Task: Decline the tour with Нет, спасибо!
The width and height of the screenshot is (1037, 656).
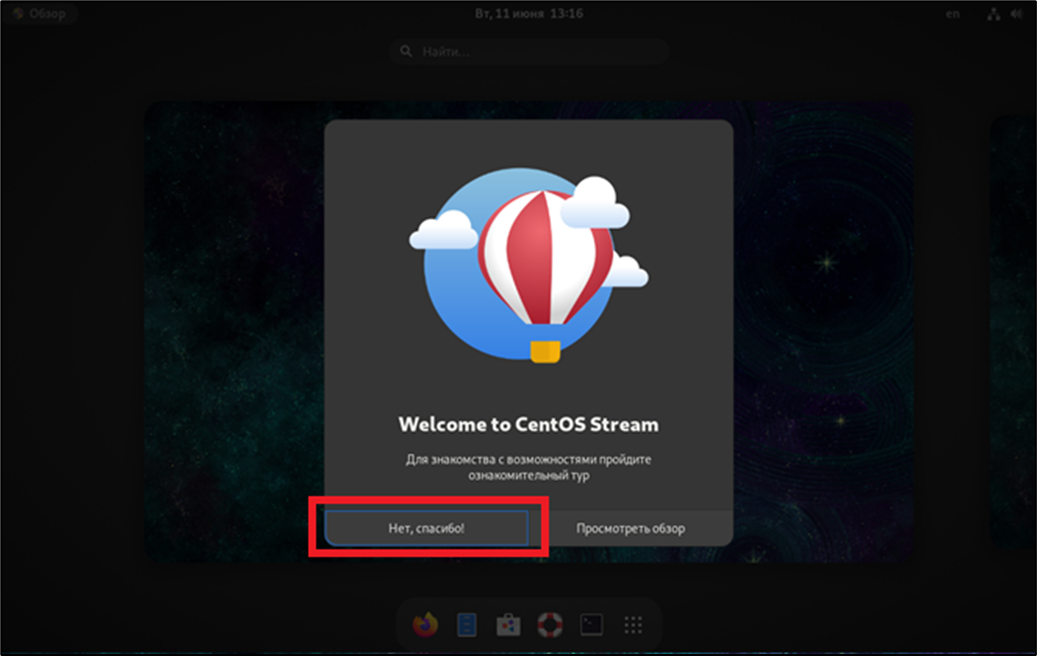Action: [x=426, y=528]
